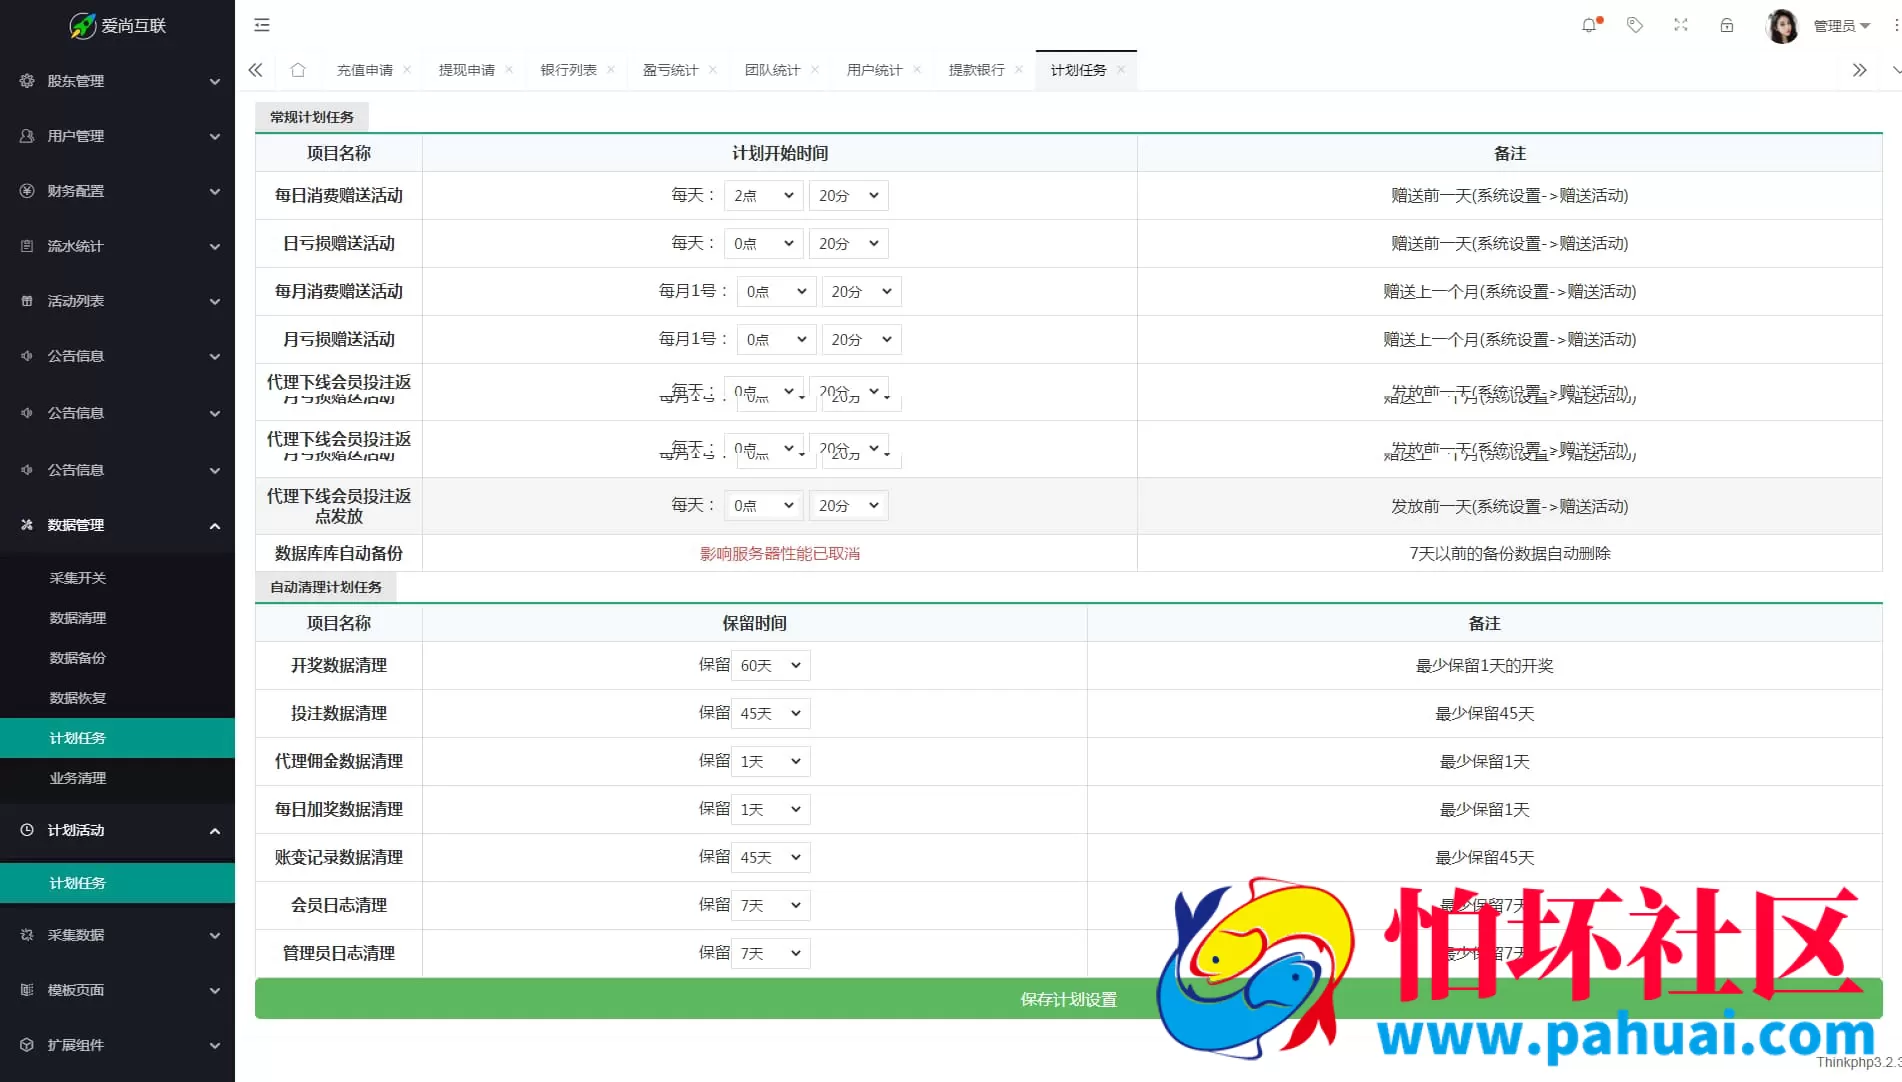
Task: Expand the 用户管理 menu chevron
Action: 214,136
